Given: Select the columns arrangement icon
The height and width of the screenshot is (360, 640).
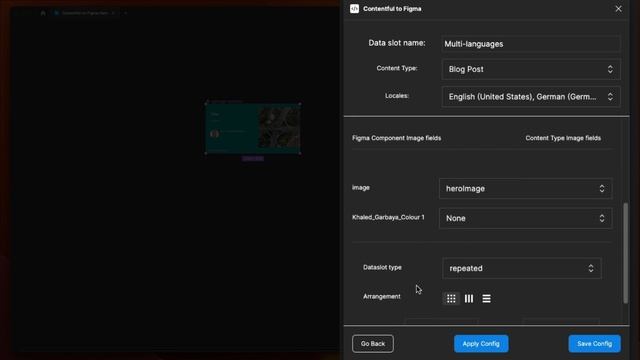Looking at the screenshot, I should 469,298.
